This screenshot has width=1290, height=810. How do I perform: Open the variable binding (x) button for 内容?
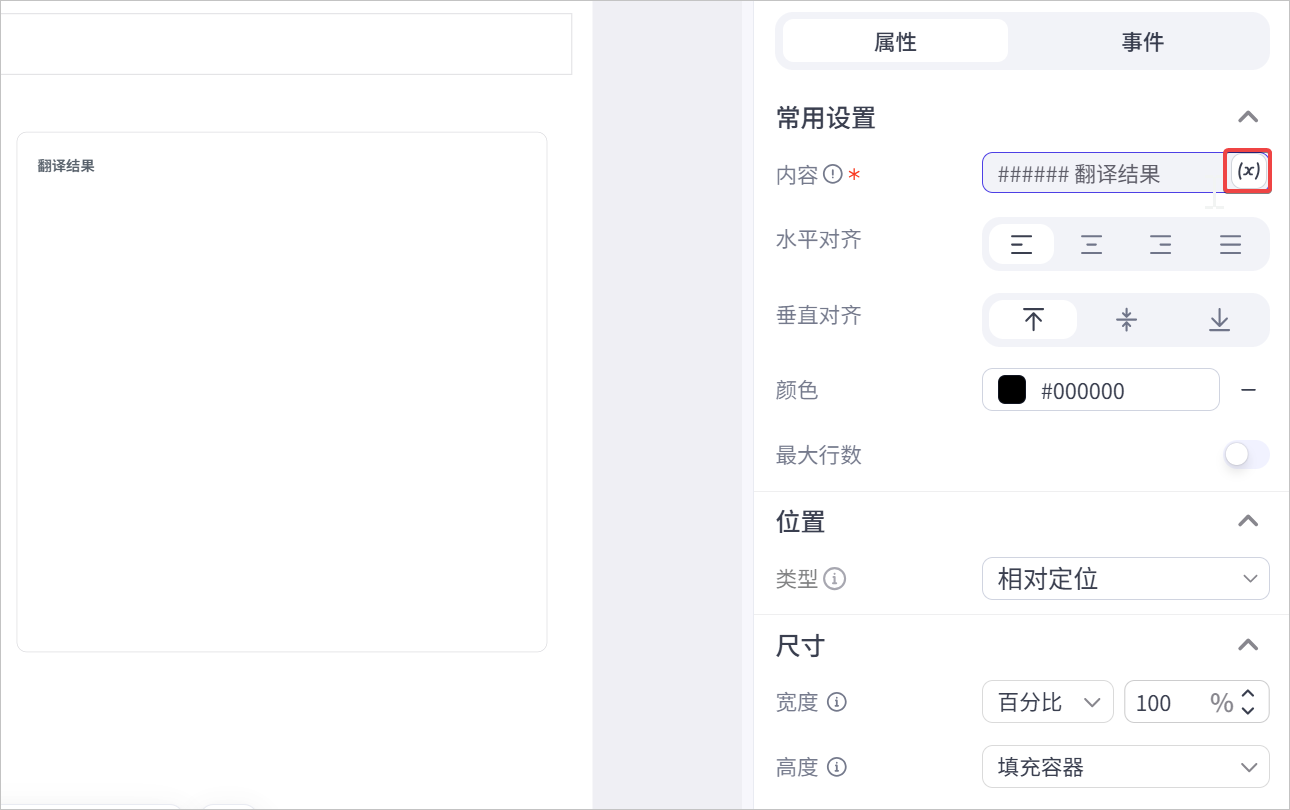(x=1248, y=171)
